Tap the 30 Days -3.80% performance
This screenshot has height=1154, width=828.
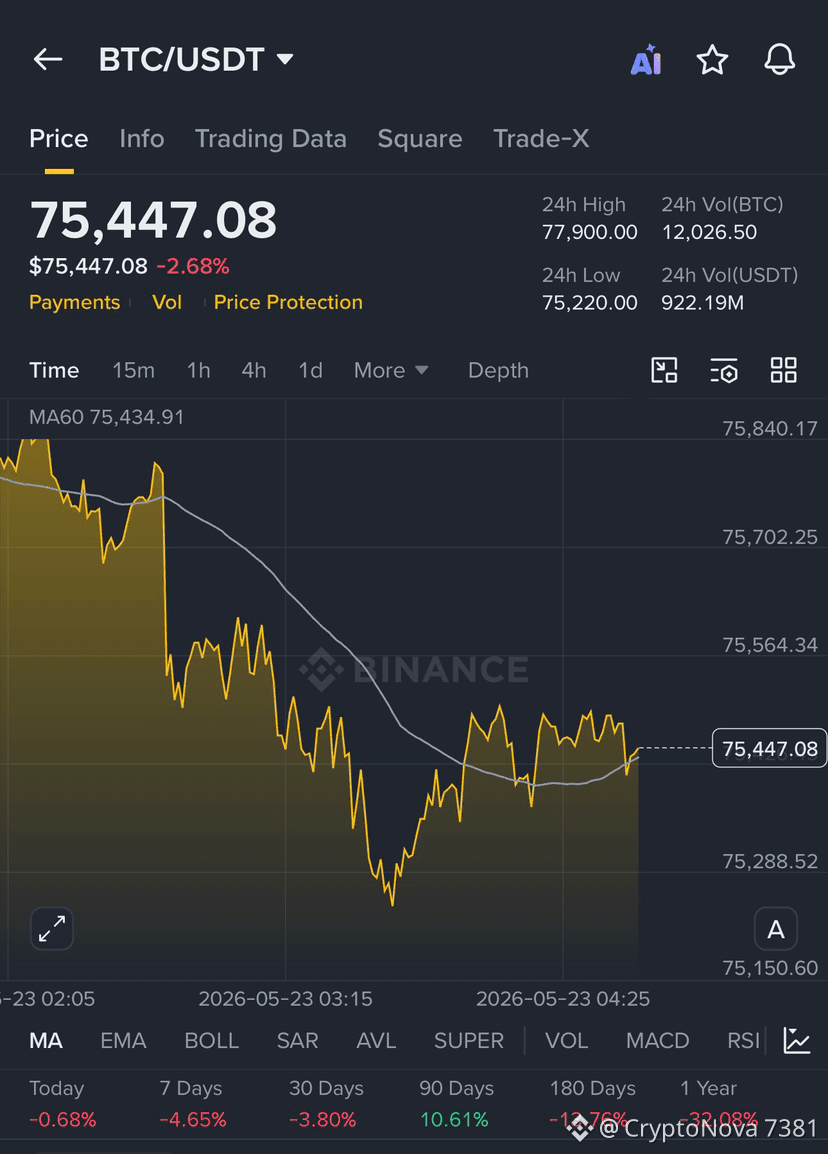(x=326, y=1104)
